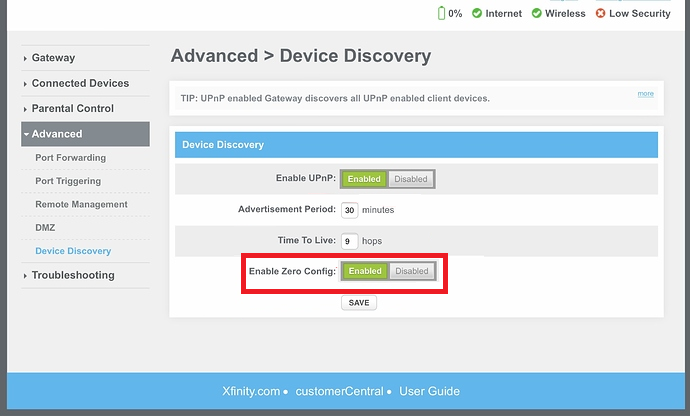Set Enable UPnP to Disabled
690x416 pixels.
(x=411, y=179)
